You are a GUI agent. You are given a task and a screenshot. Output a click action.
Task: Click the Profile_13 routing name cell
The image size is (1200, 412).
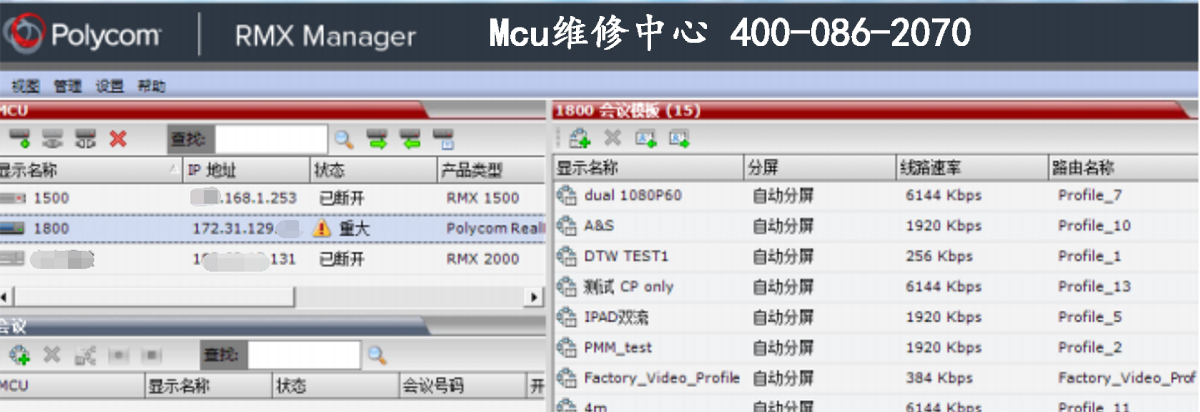1094,287
